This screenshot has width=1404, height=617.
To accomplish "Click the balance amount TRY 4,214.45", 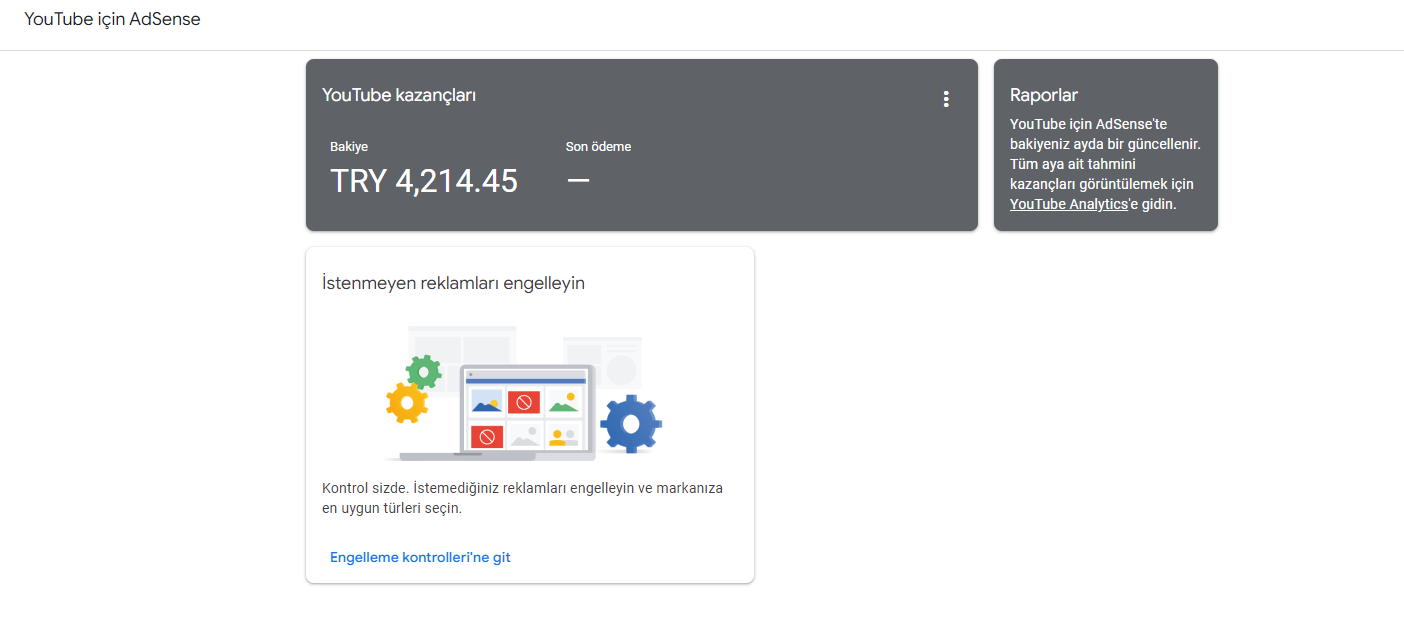I will [424, 181].
